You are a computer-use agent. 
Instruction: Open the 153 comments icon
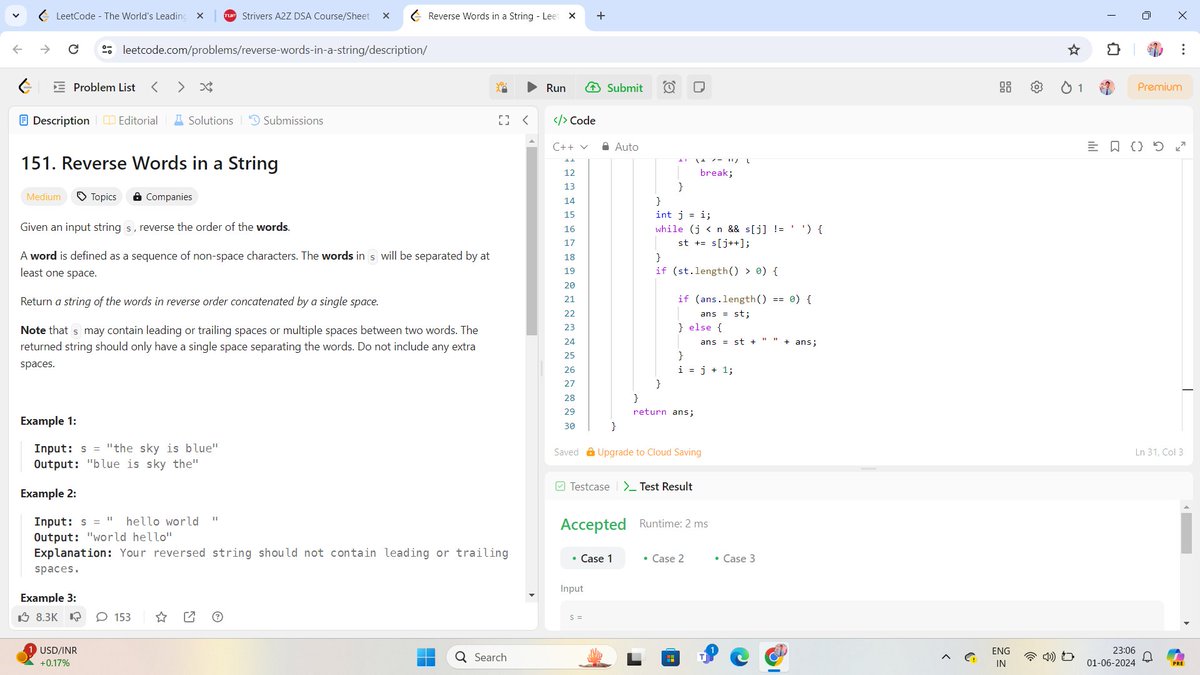coord(113,617)
